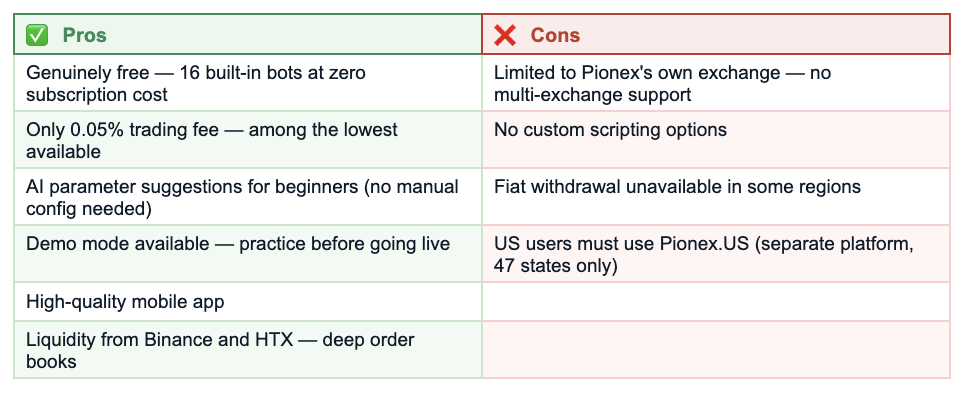The width and height of the screenshot is (962, 400).
Task: Click the word 'Pros' in the header
Action: [85, 35]
